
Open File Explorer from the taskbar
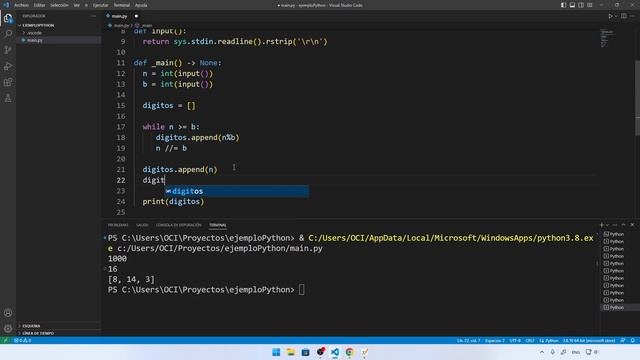[x=291, y=352]
